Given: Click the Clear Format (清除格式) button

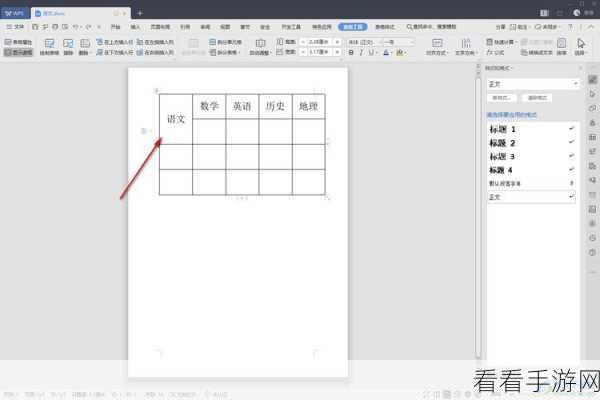Looking at the screenshot, I should [537, 98].
